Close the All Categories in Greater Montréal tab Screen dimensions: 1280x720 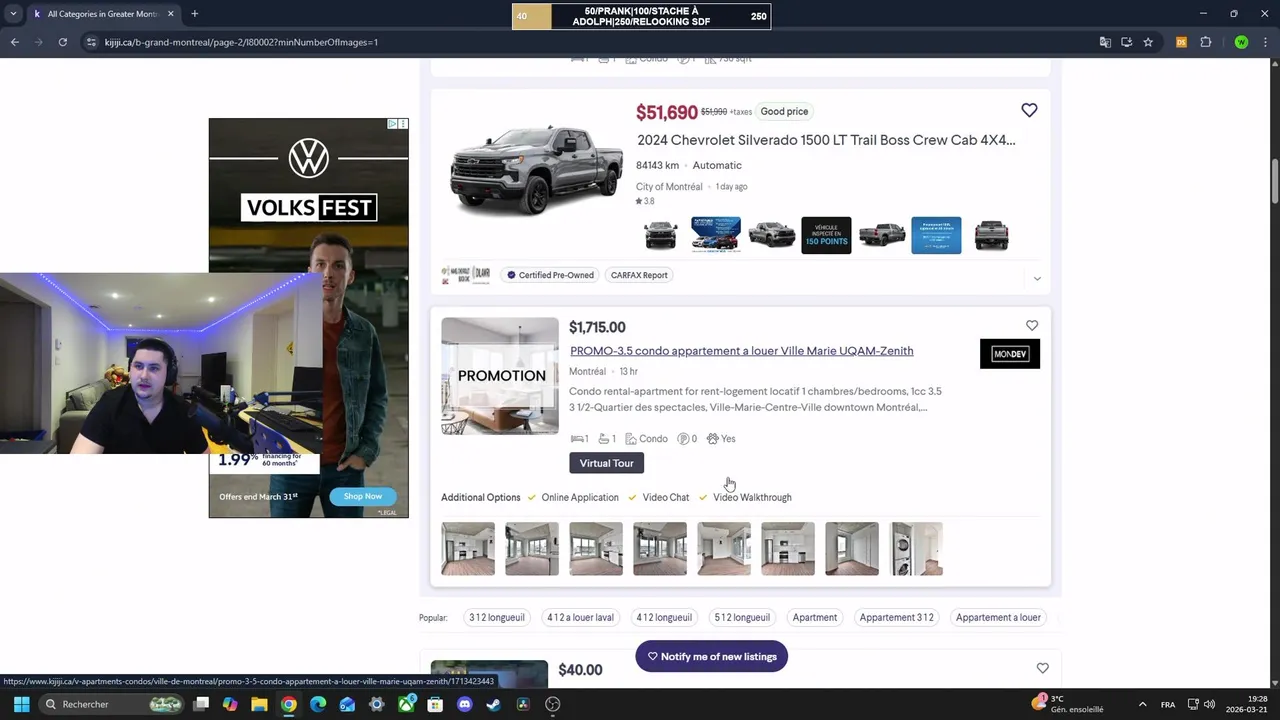[170, 14]
